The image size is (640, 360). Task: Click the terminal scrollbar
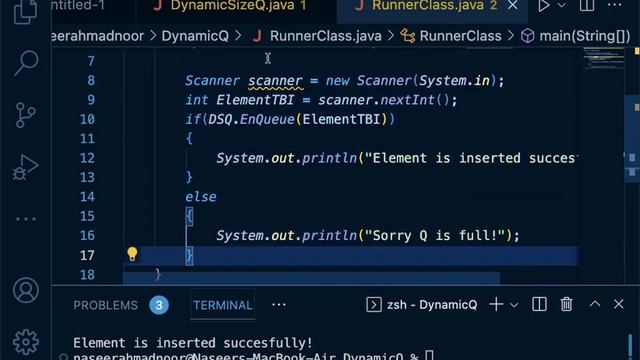pyautogui.click(x=631, y=347)
